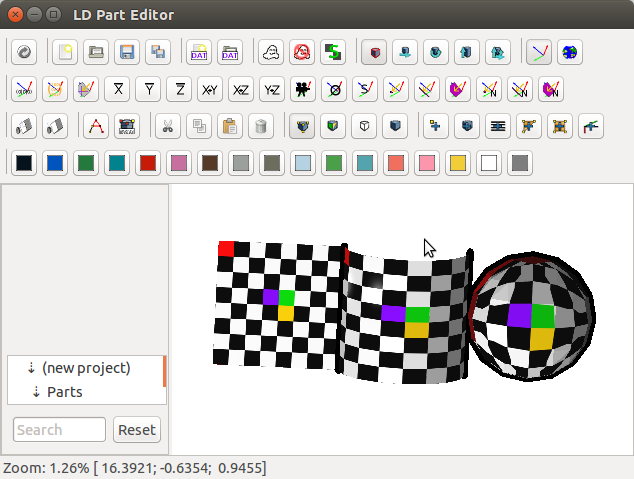The image size is (634, 479).
Task: Click the manipulator with crossed circle icon
Action: (x=334, y=89)
